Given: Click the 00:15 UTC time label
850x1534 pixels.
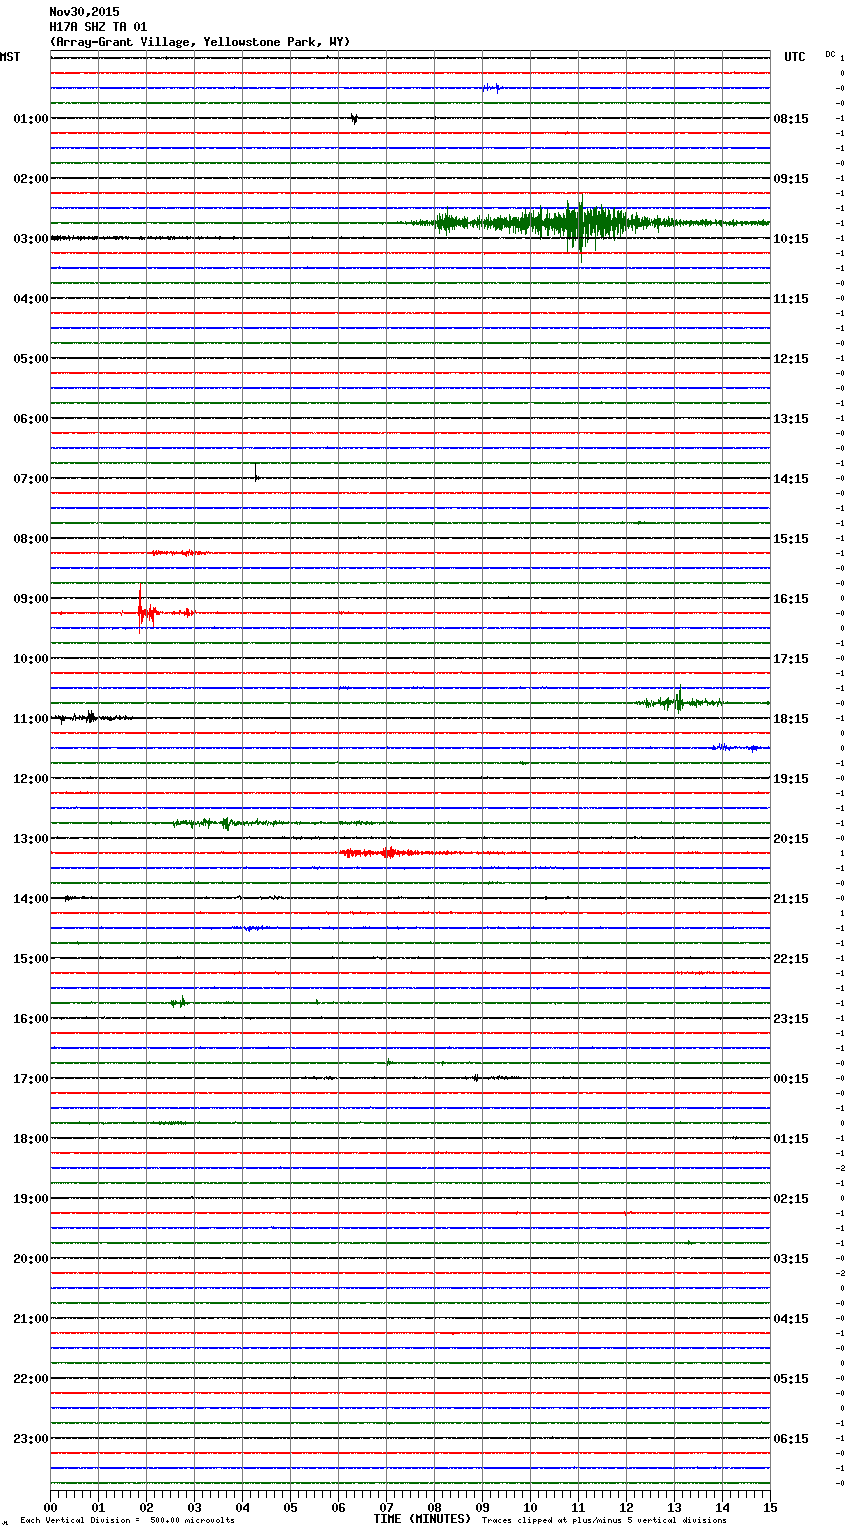Looking at the screenshot, I should tap(791, 1079).
